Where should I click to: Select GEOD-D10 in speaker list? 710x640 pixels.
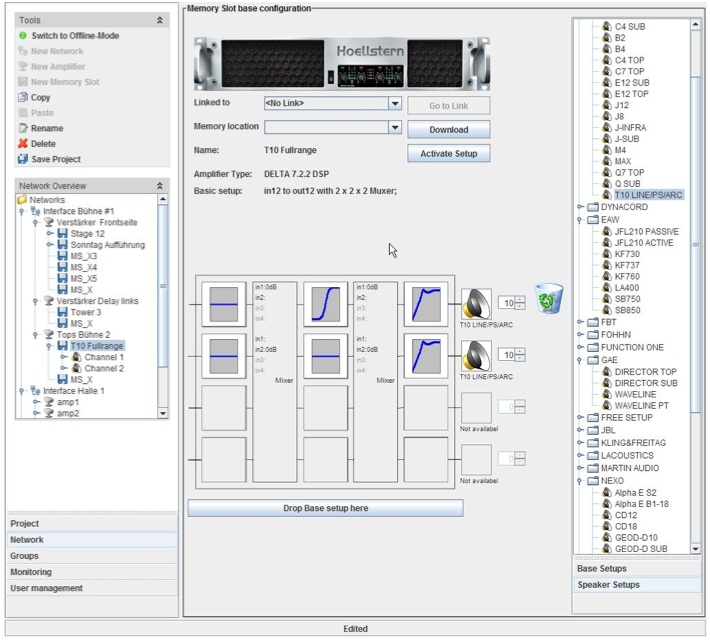click(x=636, y=538)
